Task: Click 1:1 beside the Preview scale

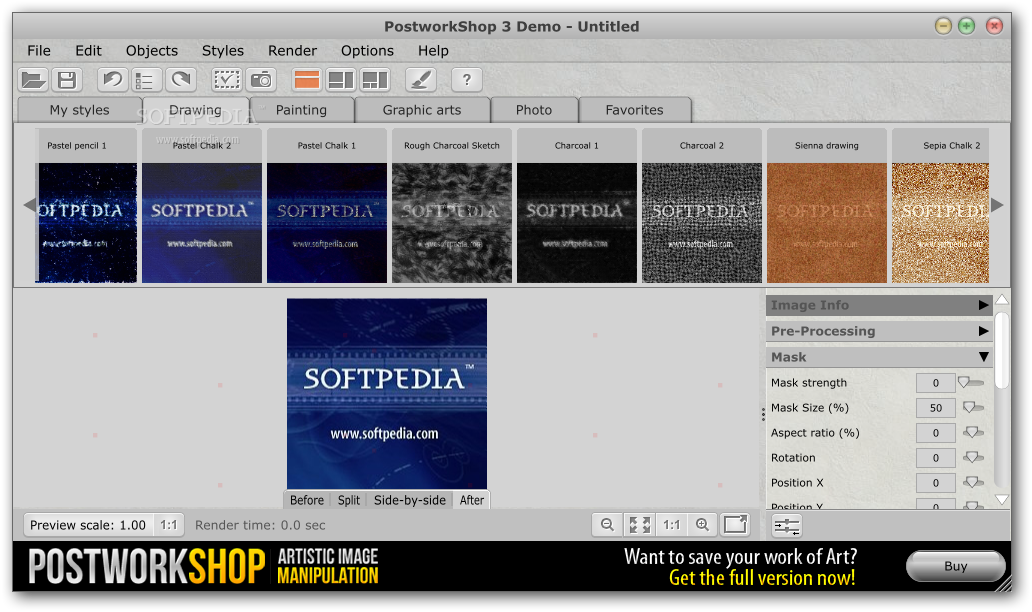Action: tap(168, 525)
